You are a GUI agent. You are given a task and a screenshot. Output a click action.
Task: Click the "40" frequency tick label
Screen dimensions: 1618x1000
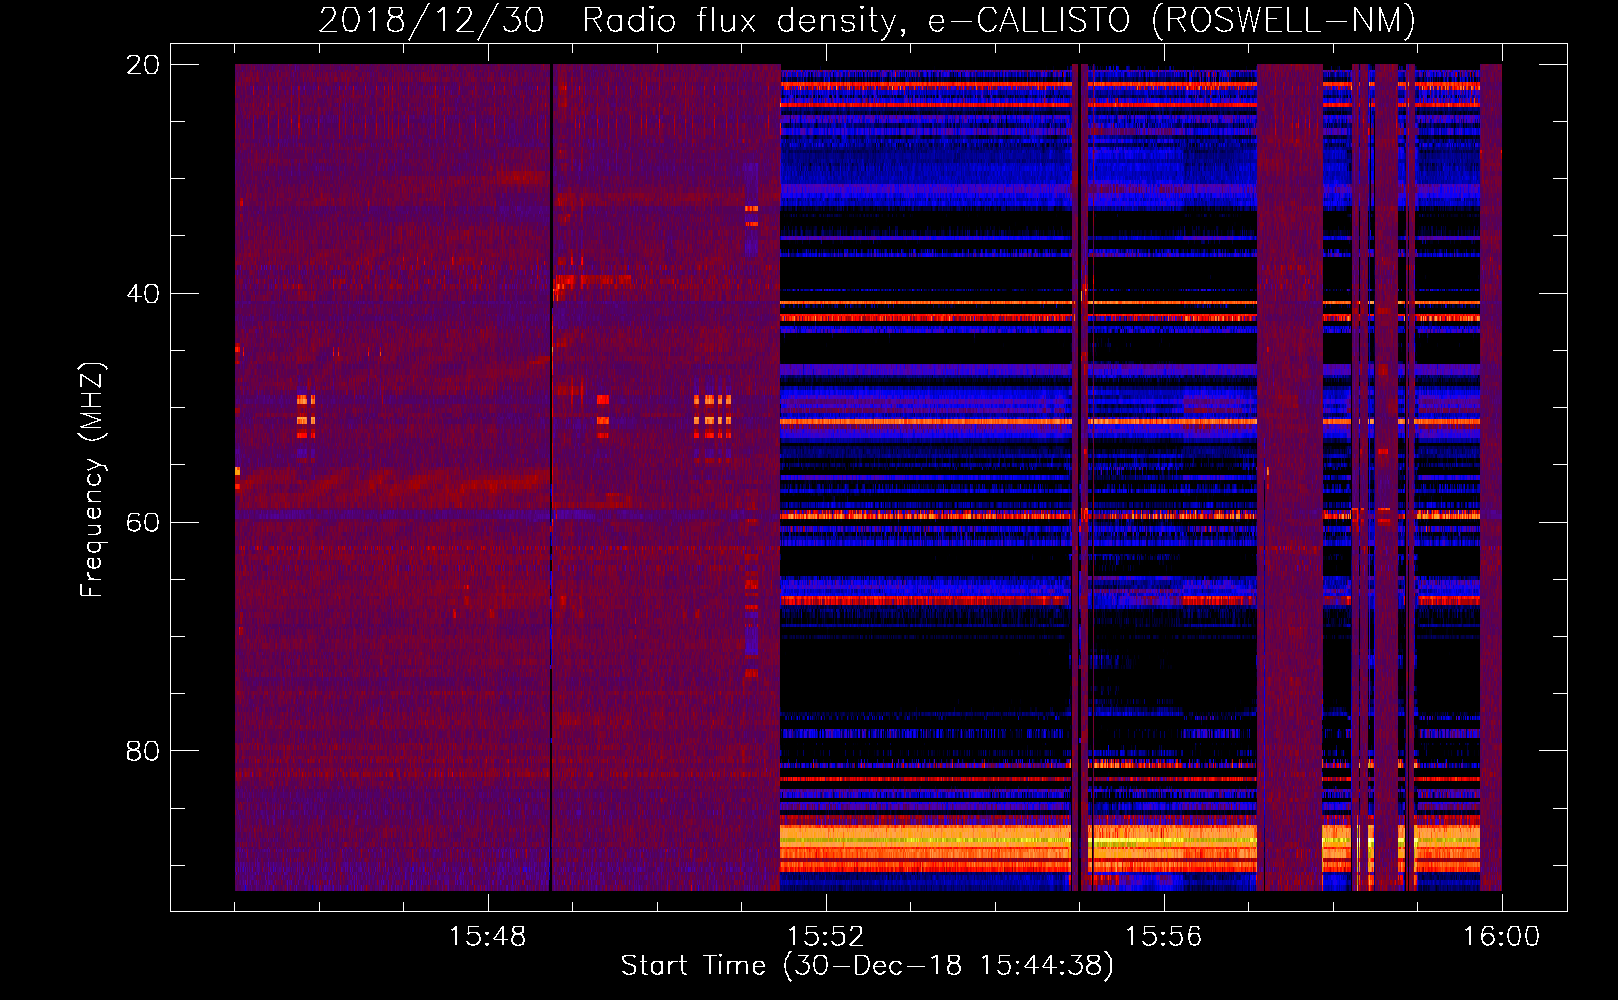coord(142,294)
